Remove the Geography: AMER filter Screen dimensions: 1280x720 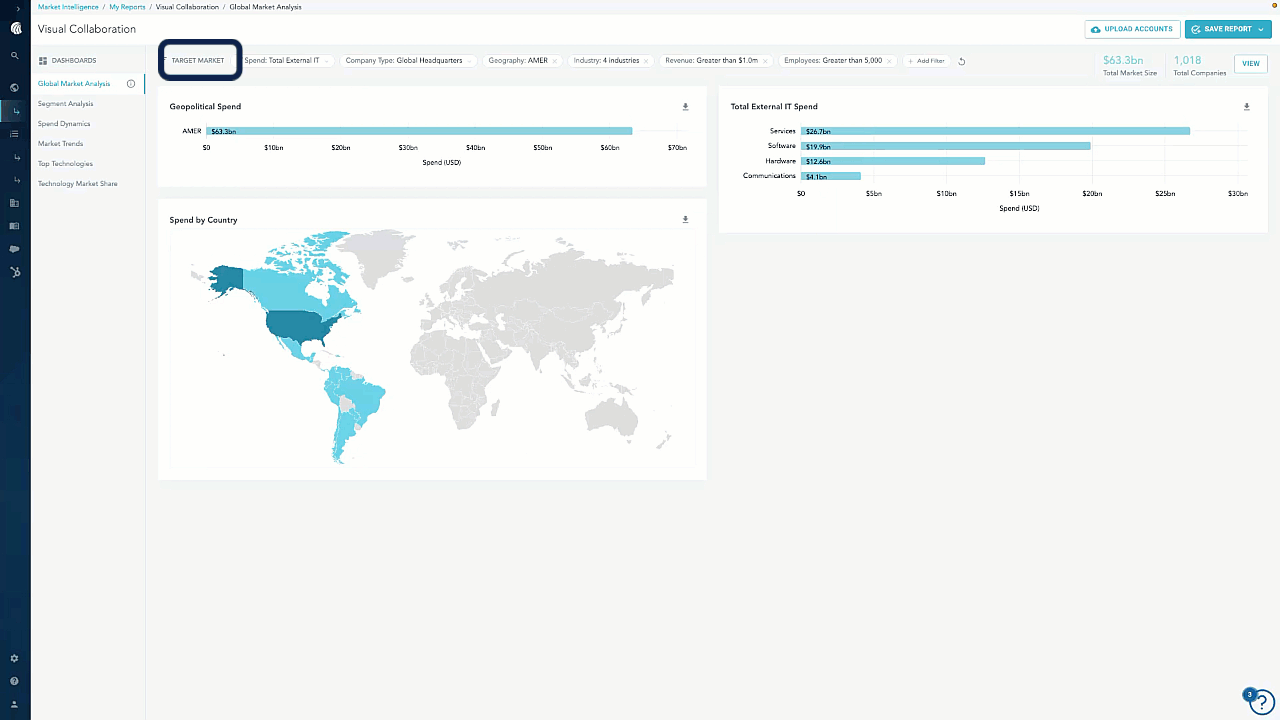(x=555, y=61)
